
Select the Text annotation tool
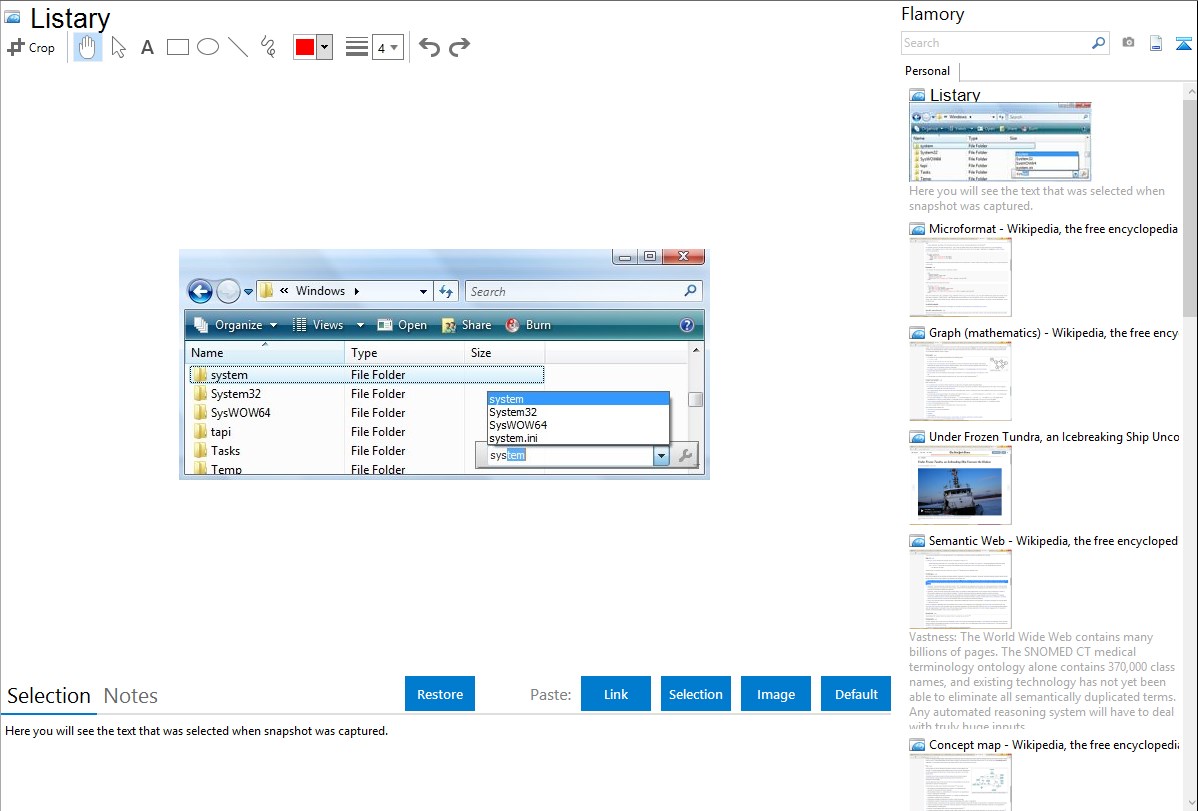(147, 47)
